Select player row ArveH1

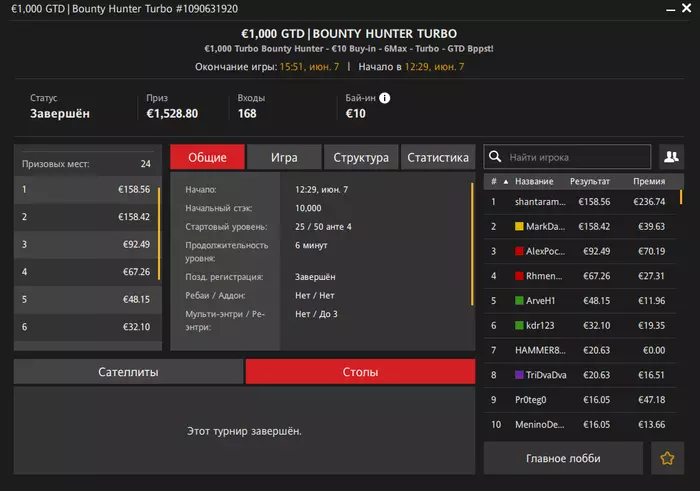click(580, 300)
